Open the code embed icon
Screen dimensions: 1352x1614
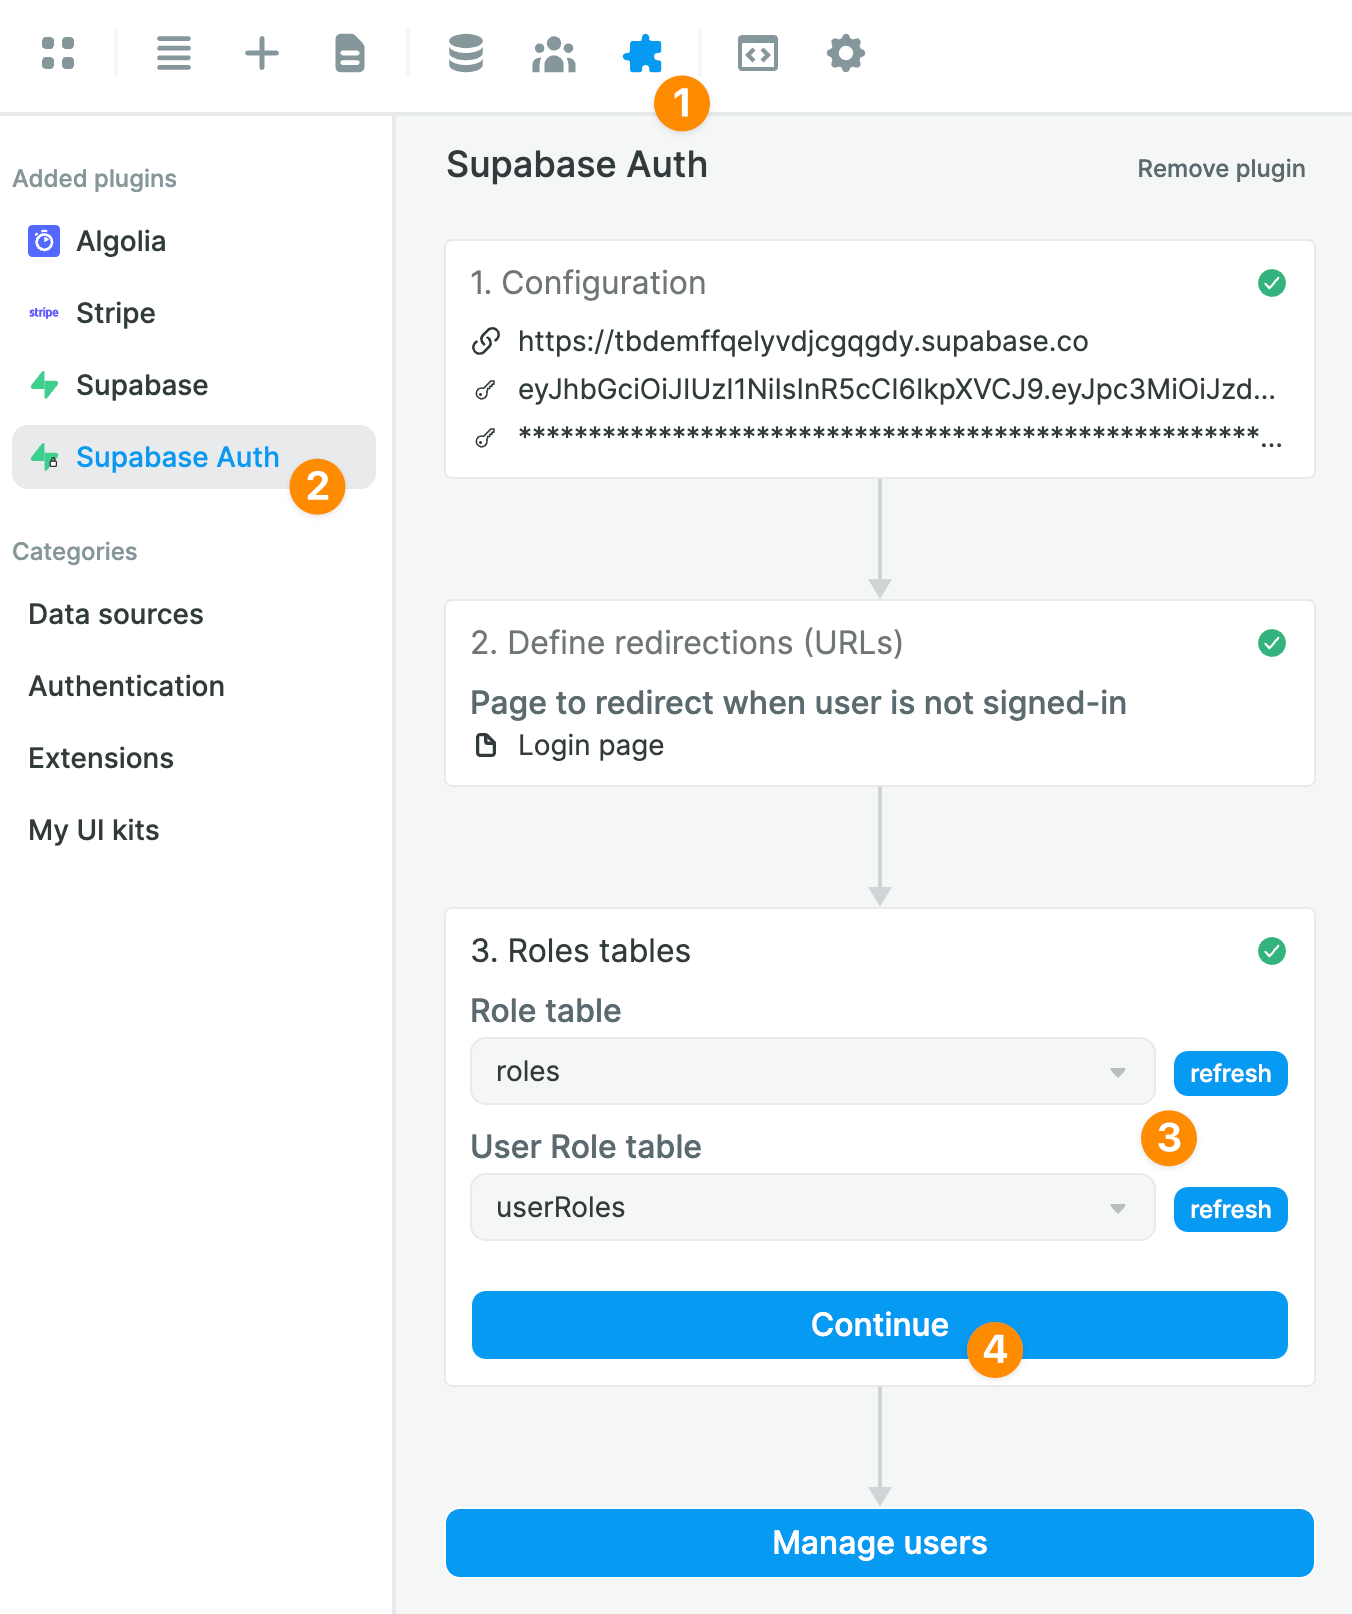coord(758,53)
